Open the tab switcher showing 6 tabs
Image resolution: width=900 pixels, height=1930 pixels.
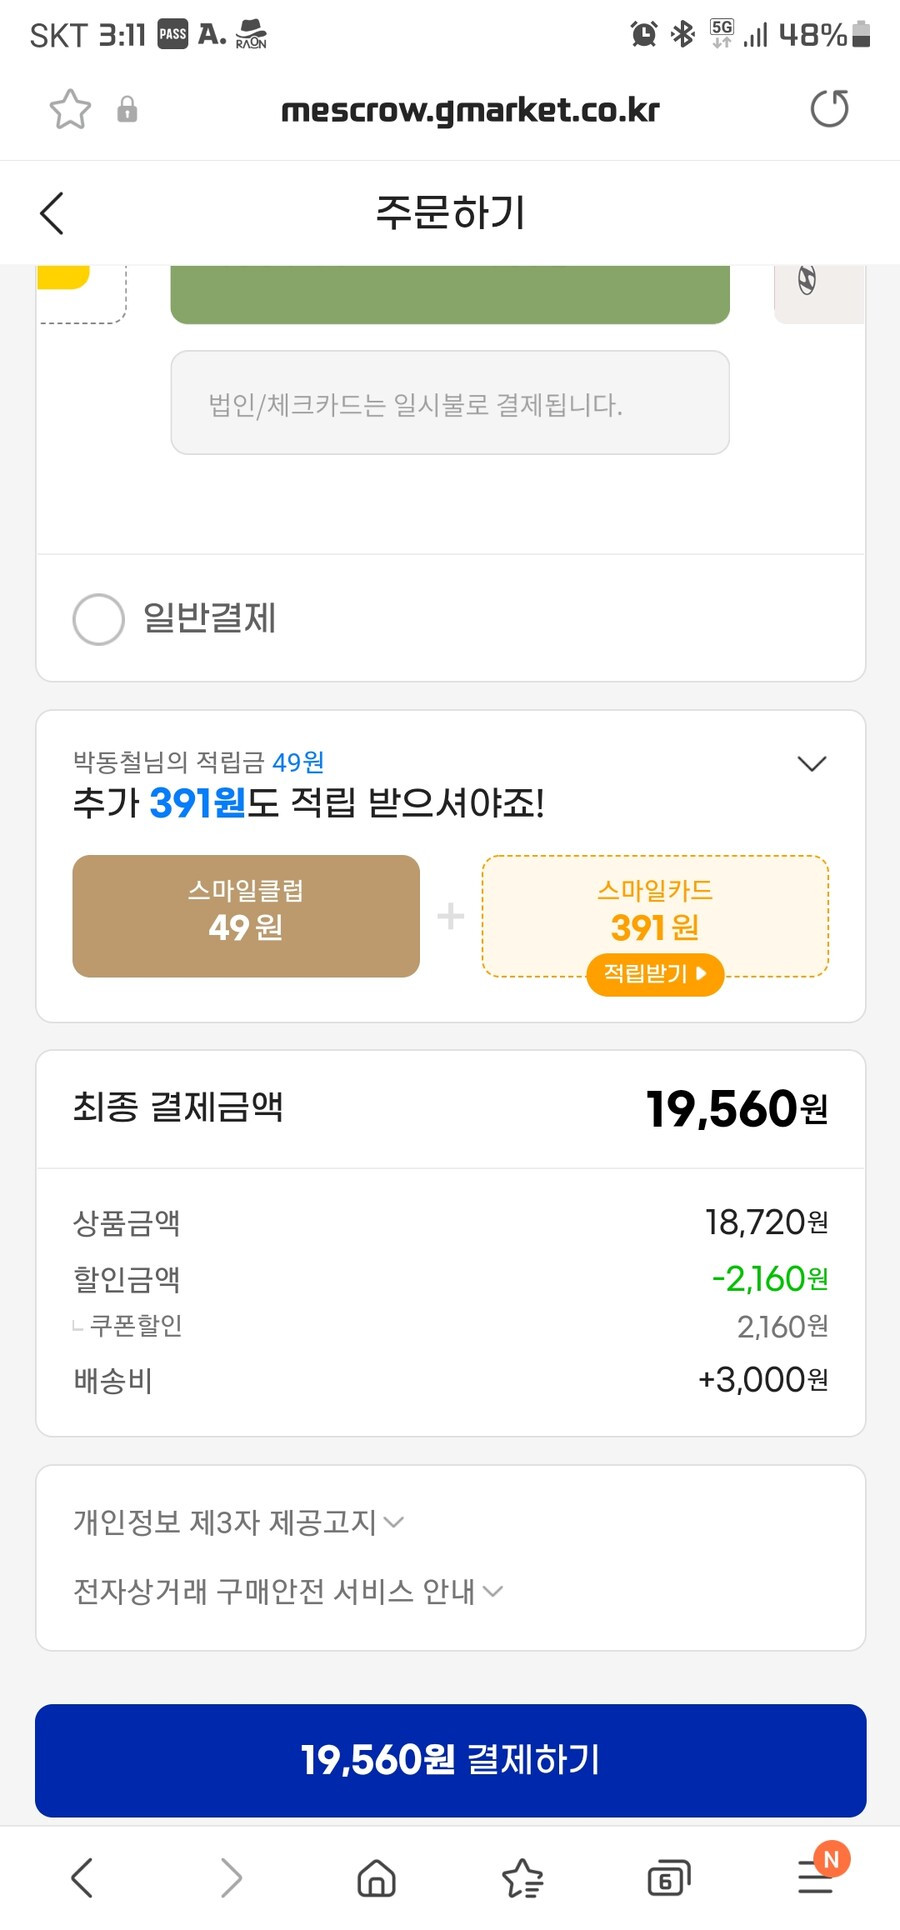668,1877
